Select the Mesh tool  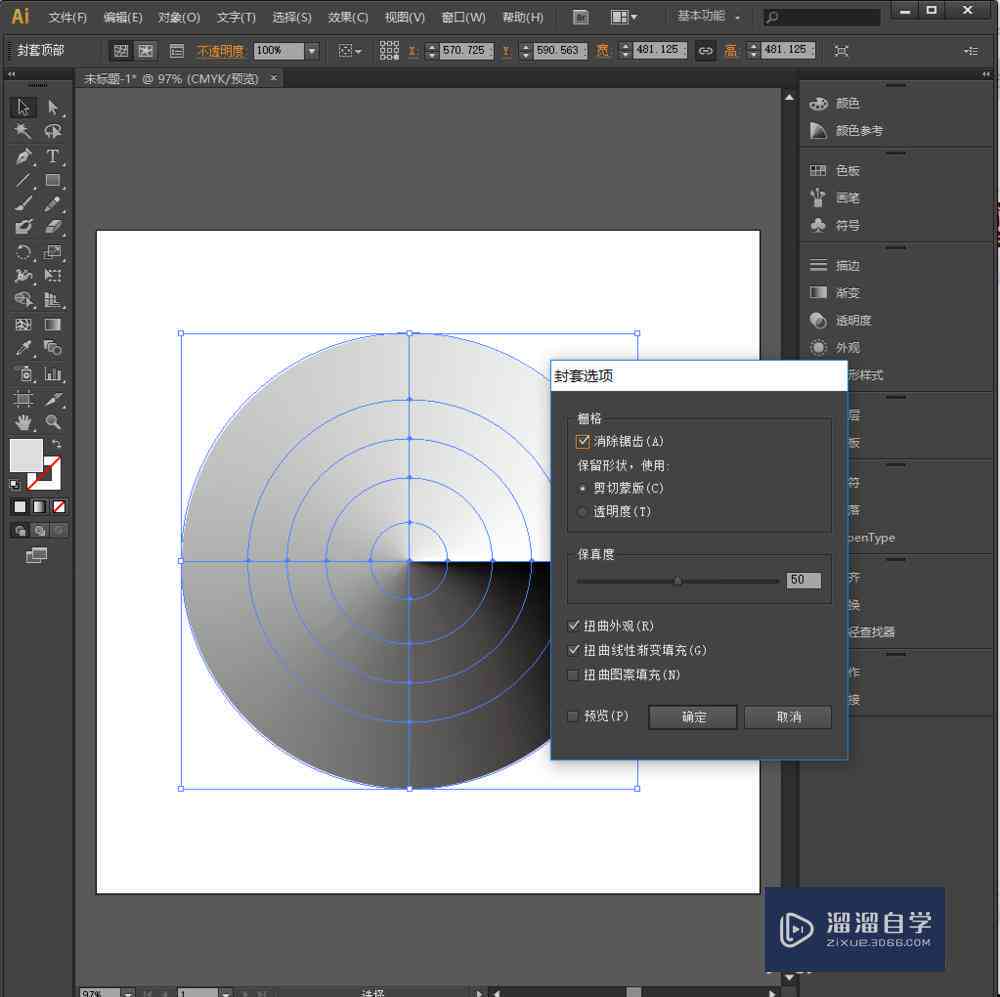23,325
